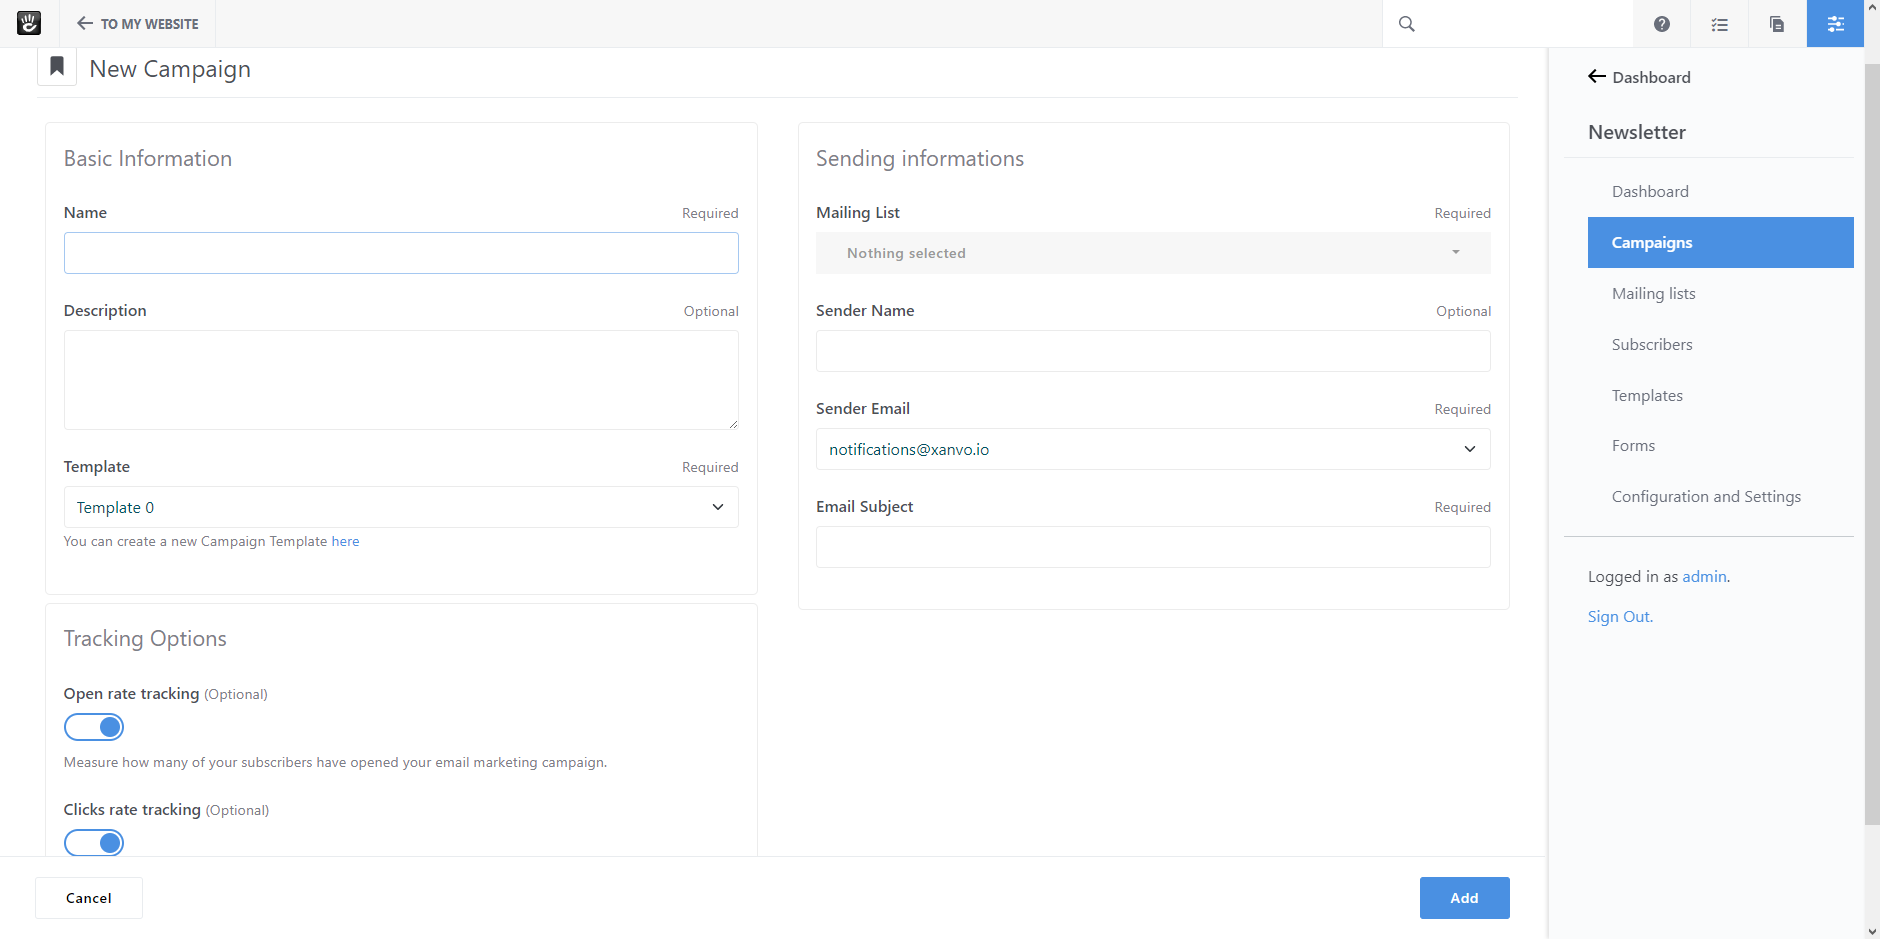Screen dimensions: 1880x939
Task: Expand the Sender Email dropdown
Action: [1152, 449]
